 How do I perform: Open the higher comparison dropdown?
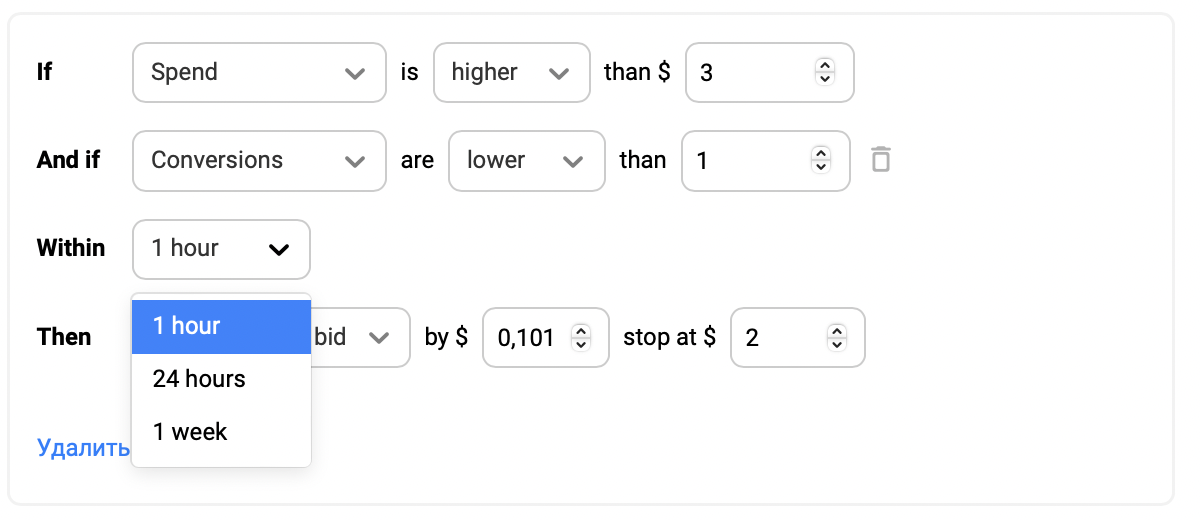511,72
